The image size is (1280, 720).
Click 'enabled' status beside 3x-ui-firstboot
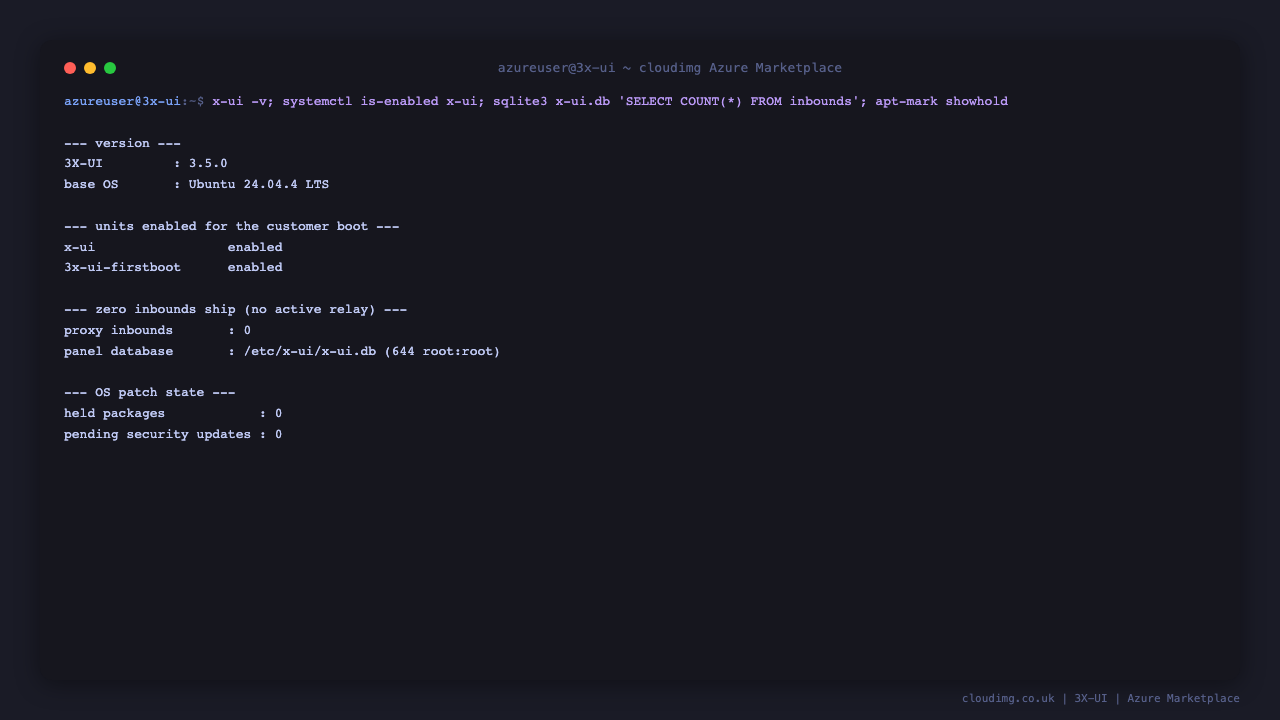(x=255, y=267)
